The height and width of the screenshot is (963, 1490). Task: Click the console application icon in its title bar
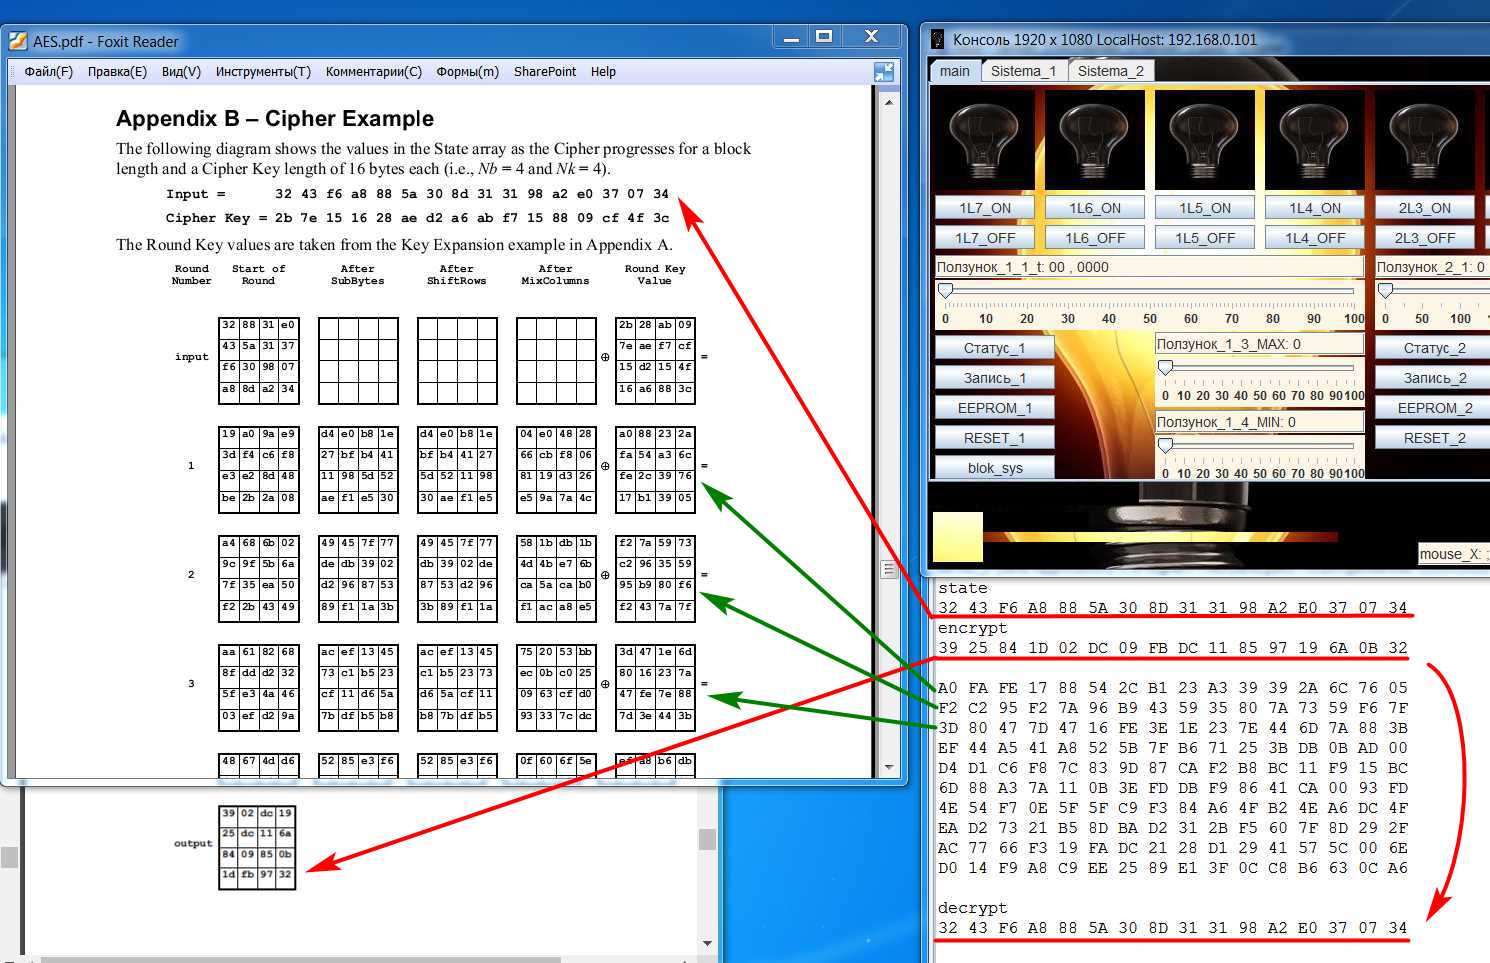[937, 40]
